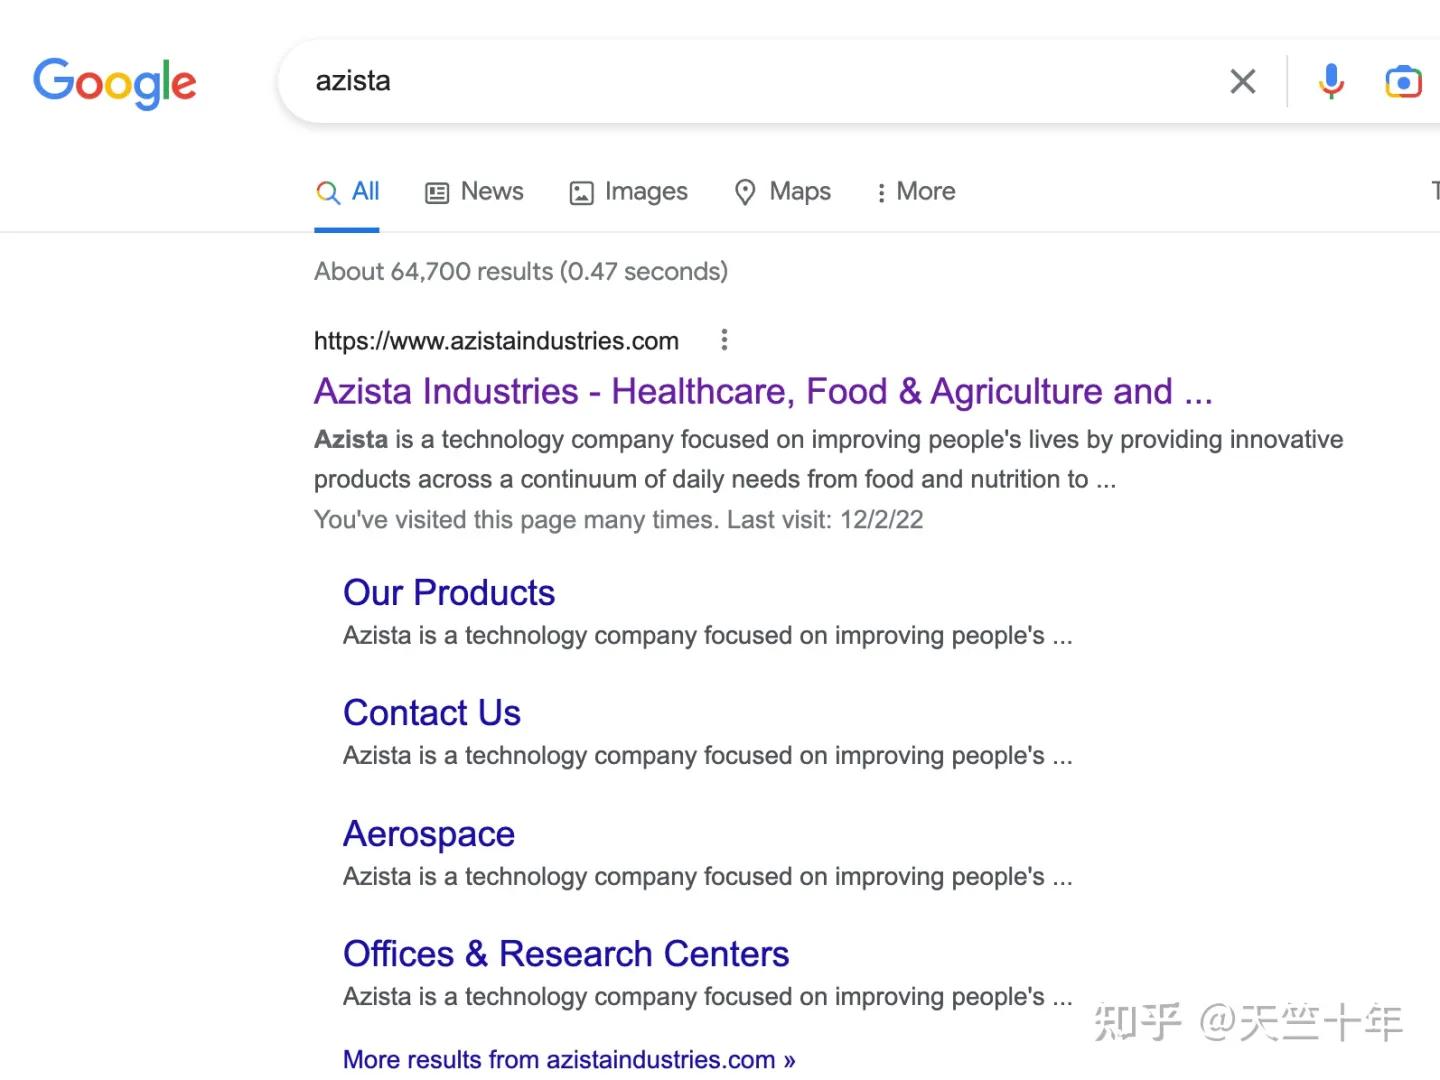The image size is (1440, 1080).
Task: Click the News tab icon
Action: point(437,192)
